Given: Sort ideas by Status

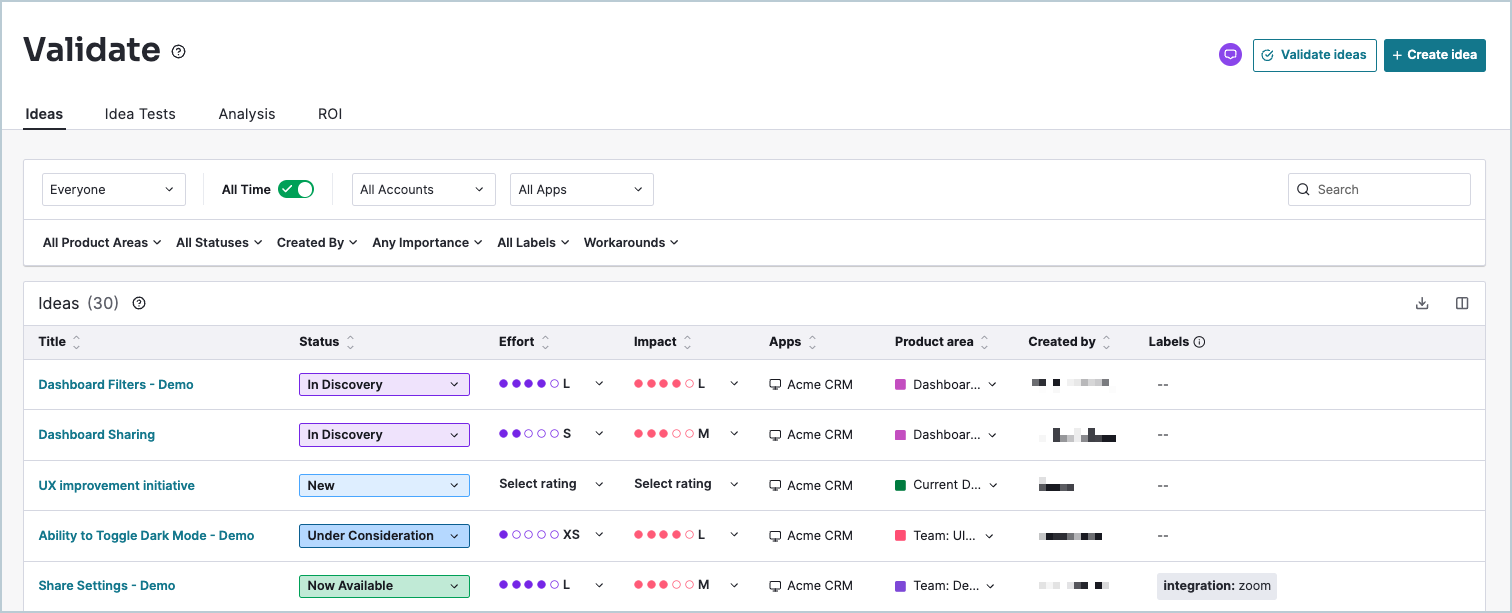Looking at the screenshot, I should click(x=350, y=342).
